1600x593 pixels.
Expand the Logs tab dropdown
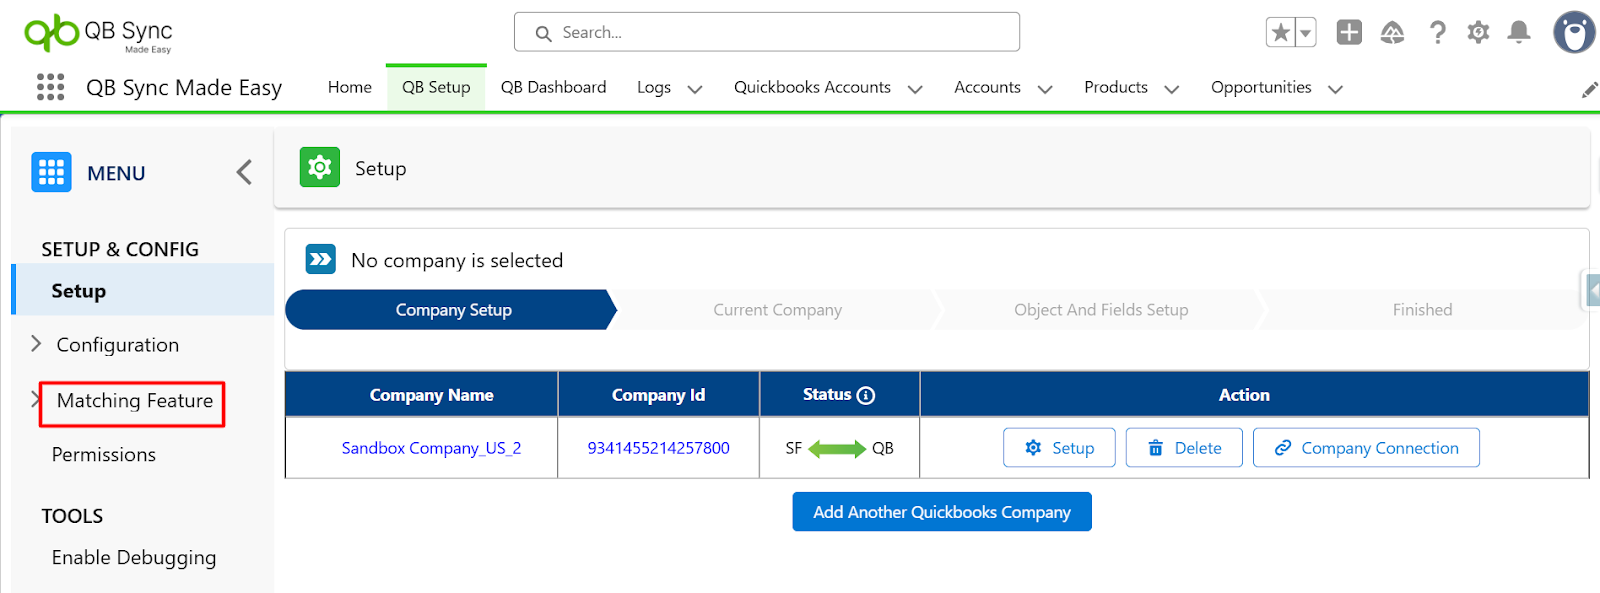pyautogui.click(x=695, y=89)
